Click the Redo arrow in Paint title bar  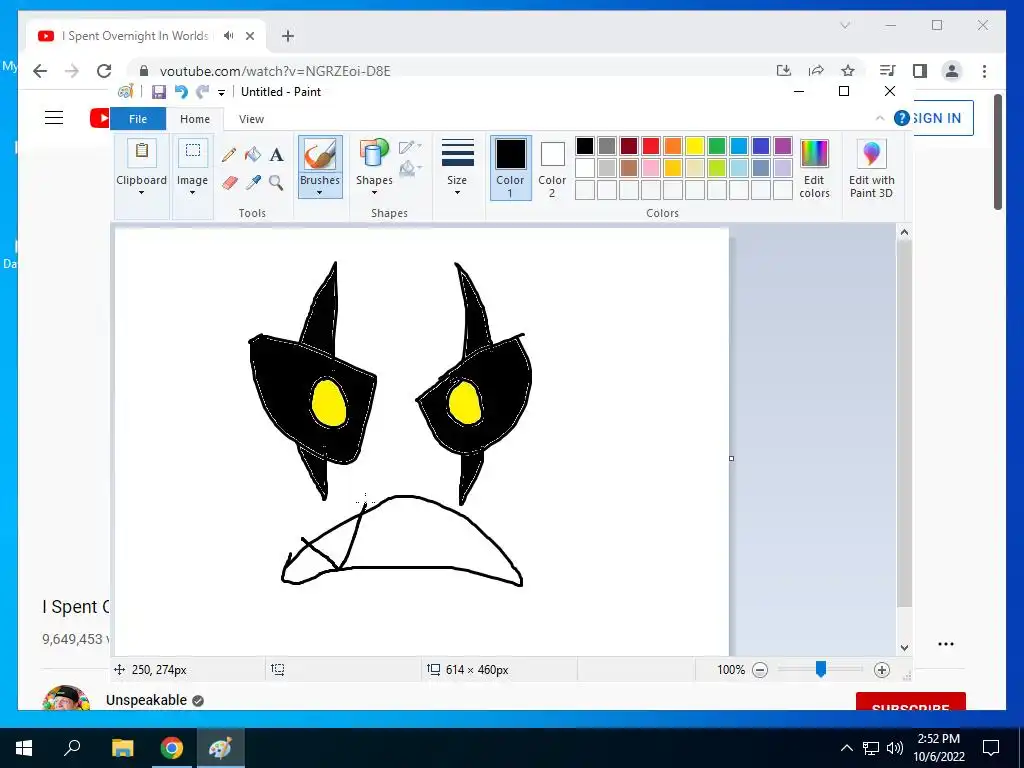coord(203,92)
